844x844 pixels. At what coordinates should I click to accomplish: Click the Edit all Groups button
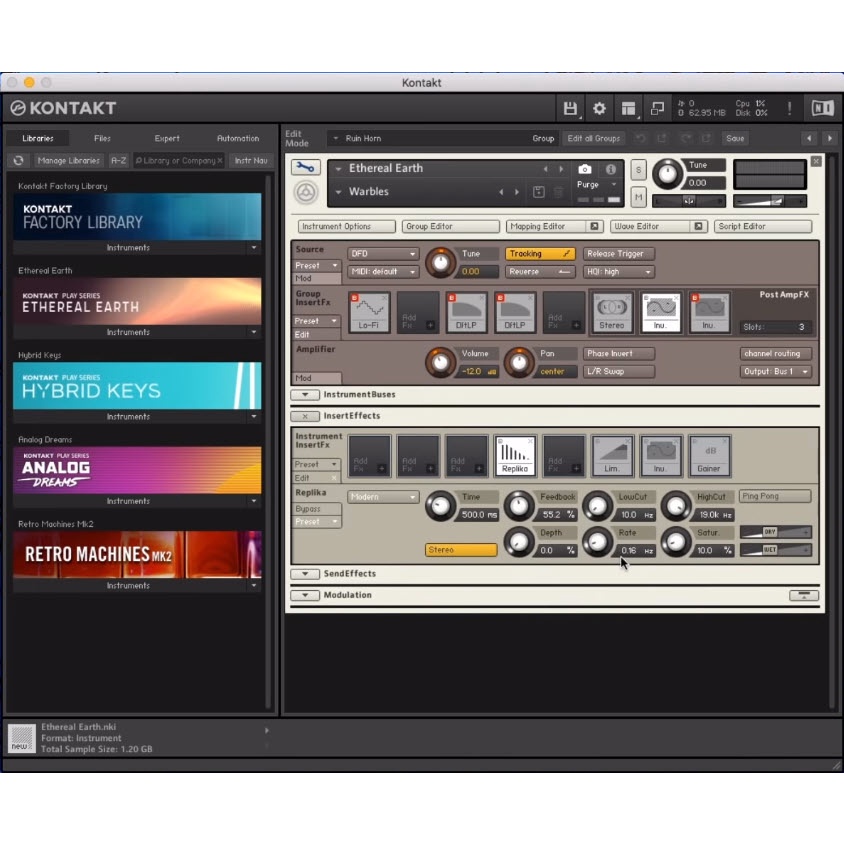(x=594, y=139)
